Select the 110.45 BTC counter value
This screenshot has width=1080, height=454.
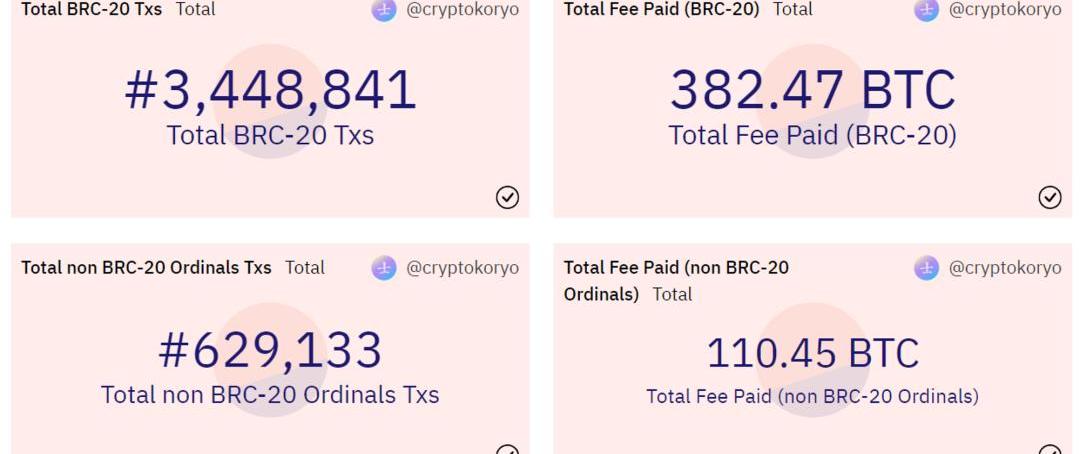[x=812, y=353]
